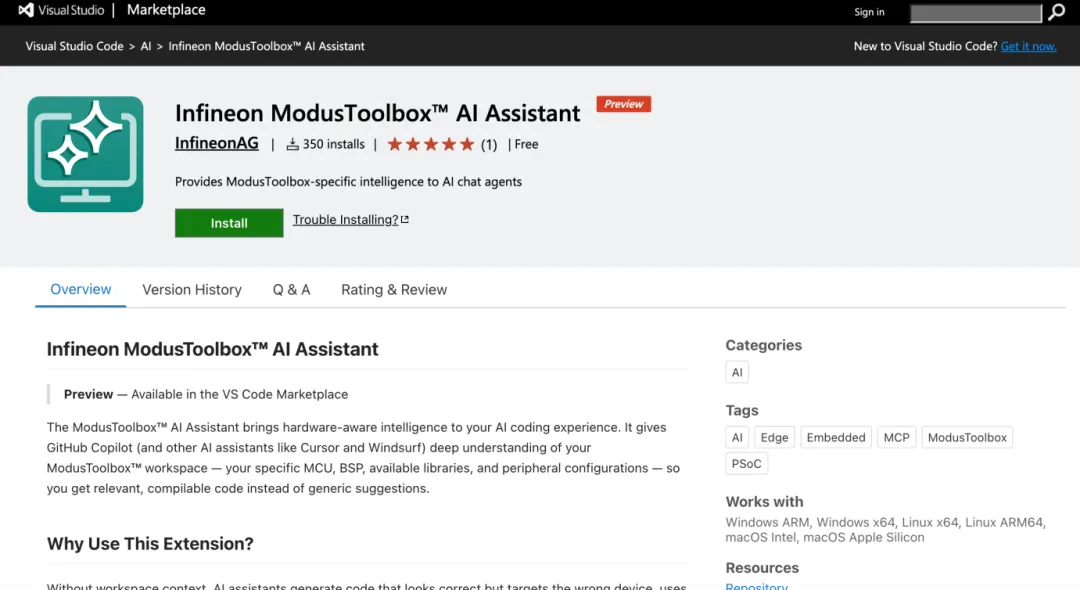Click the five-star rating icons
1080x590 pixels.
430,144
